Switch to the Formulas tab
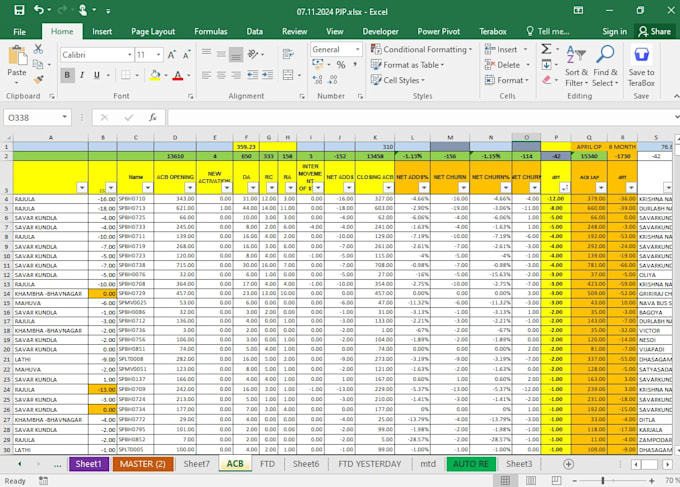 pos(211,32)
